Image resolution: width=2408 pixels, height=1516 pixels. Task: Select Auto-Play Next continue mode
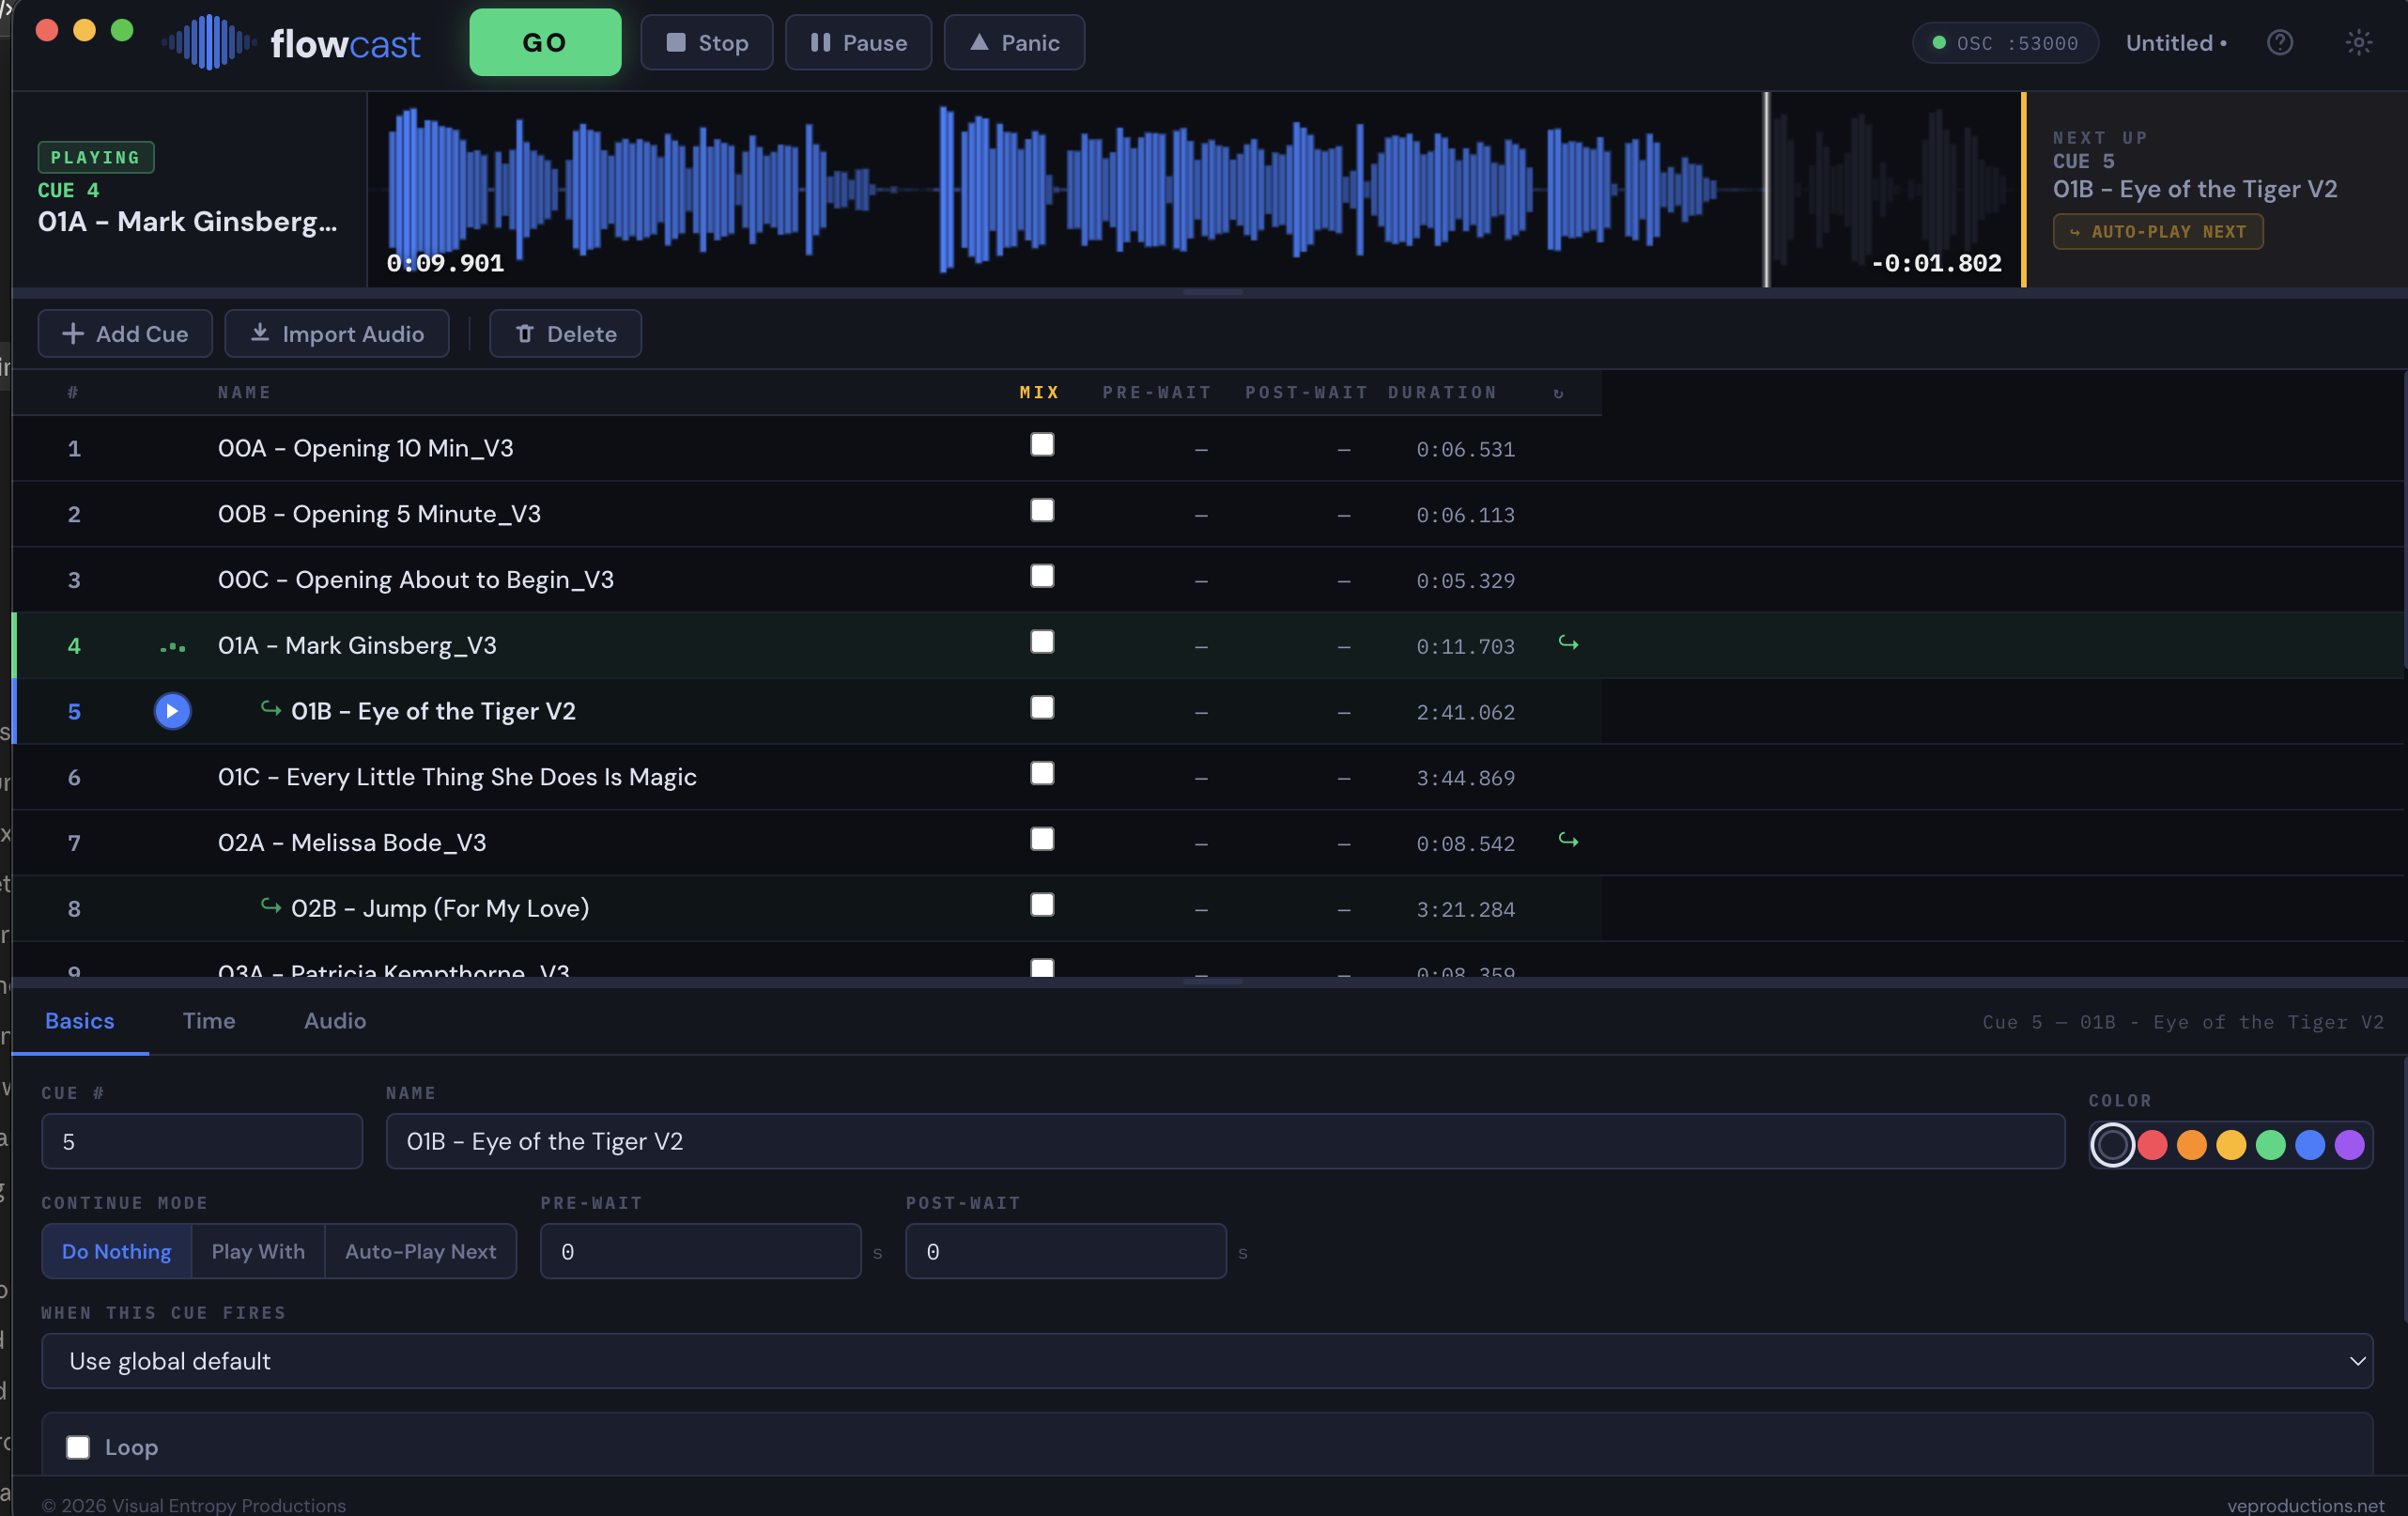(420, 1252)
